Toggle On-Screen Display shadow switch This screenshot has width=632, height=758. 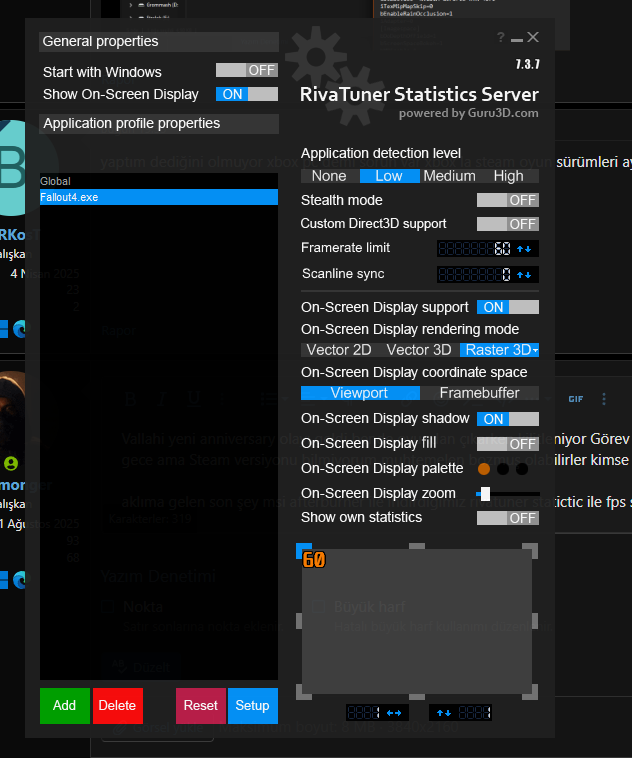click(508, 419)
